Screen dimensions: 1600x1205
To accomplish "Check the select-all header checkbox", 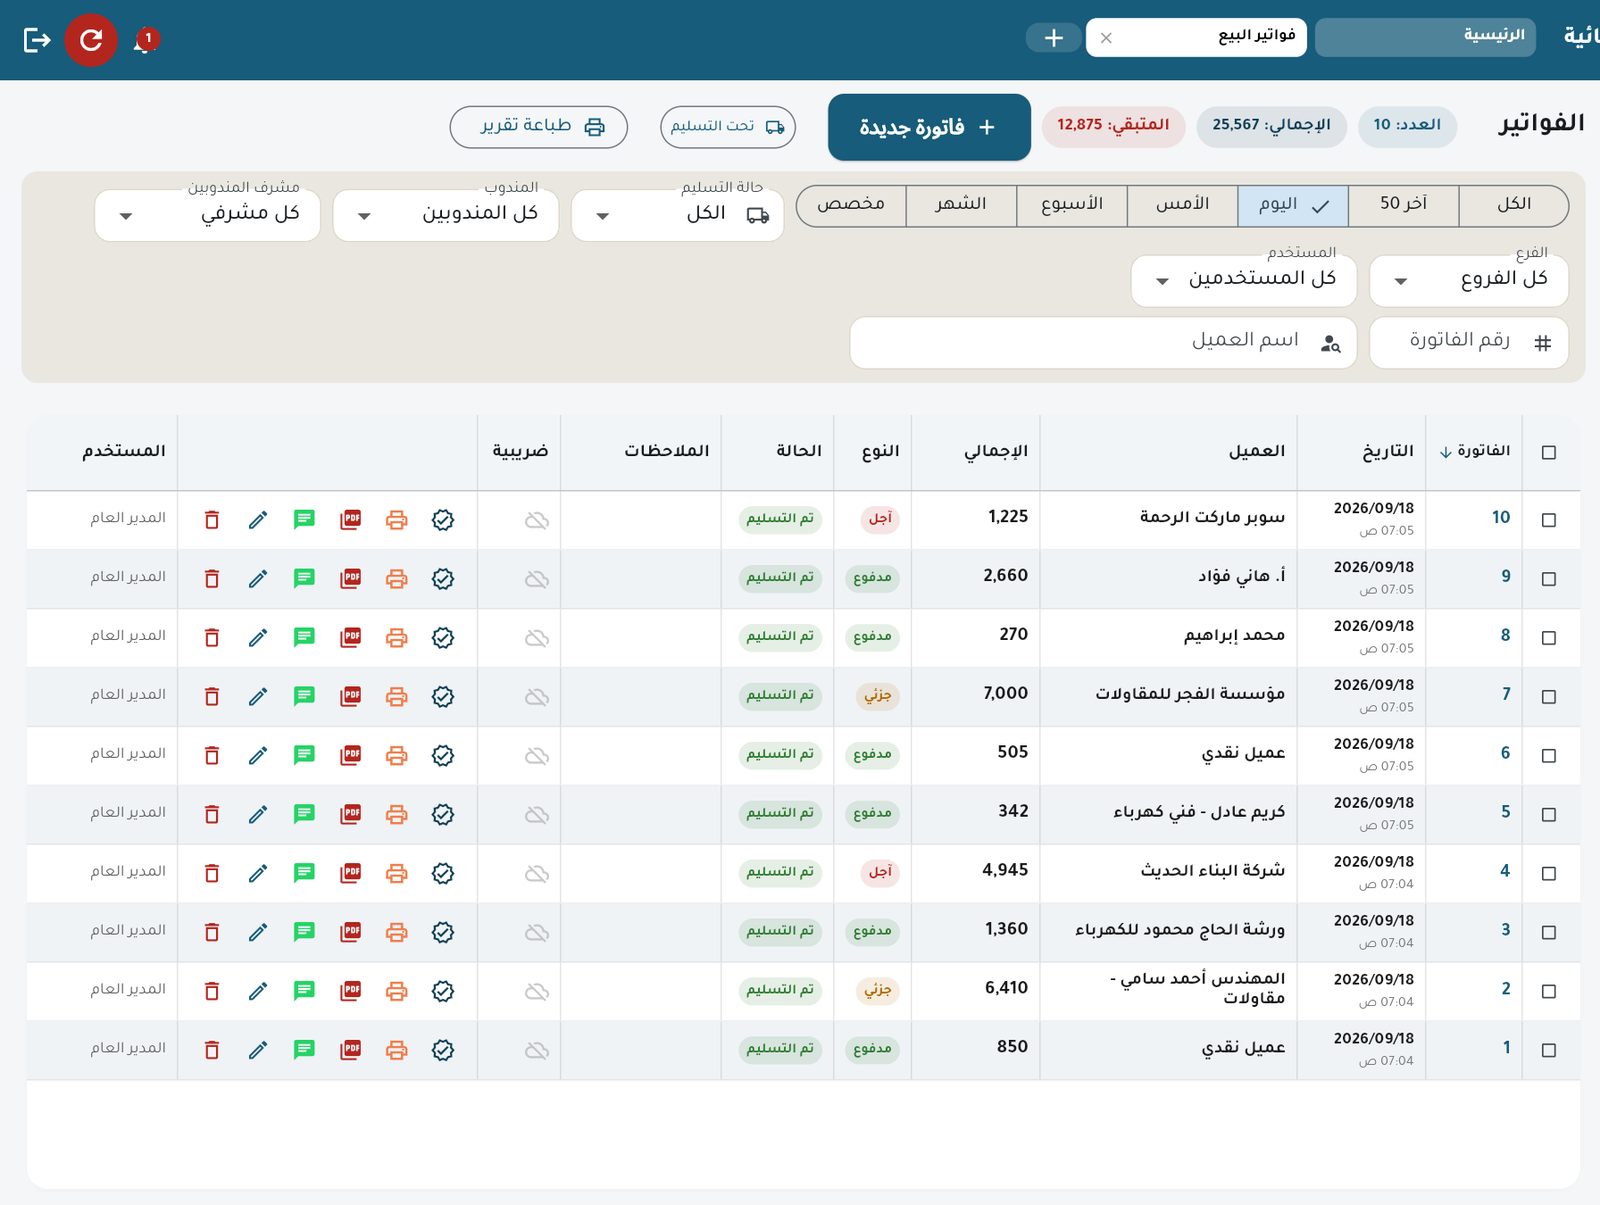I will point(1549,453).
